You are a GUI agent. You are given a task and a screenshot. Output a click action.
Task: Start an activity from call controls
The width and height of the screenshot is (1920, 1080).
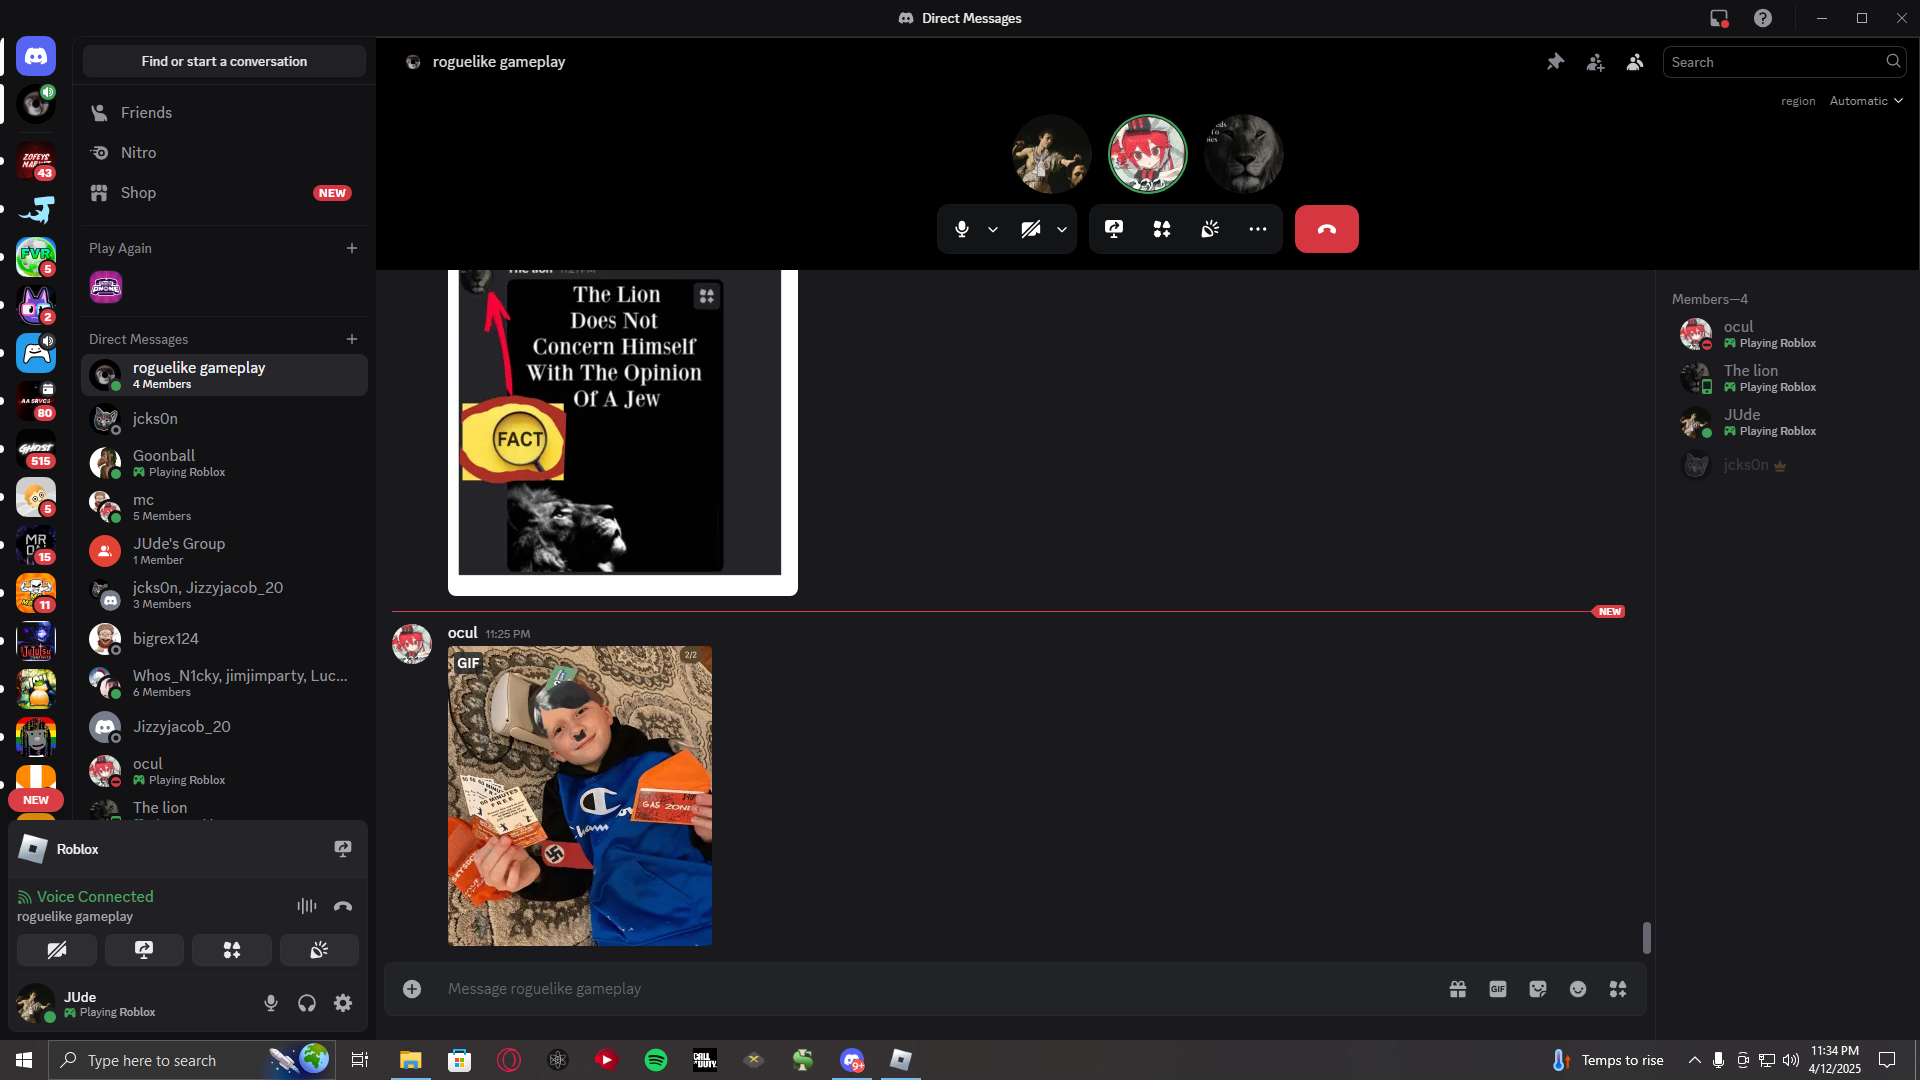[x=1162, y=229]
